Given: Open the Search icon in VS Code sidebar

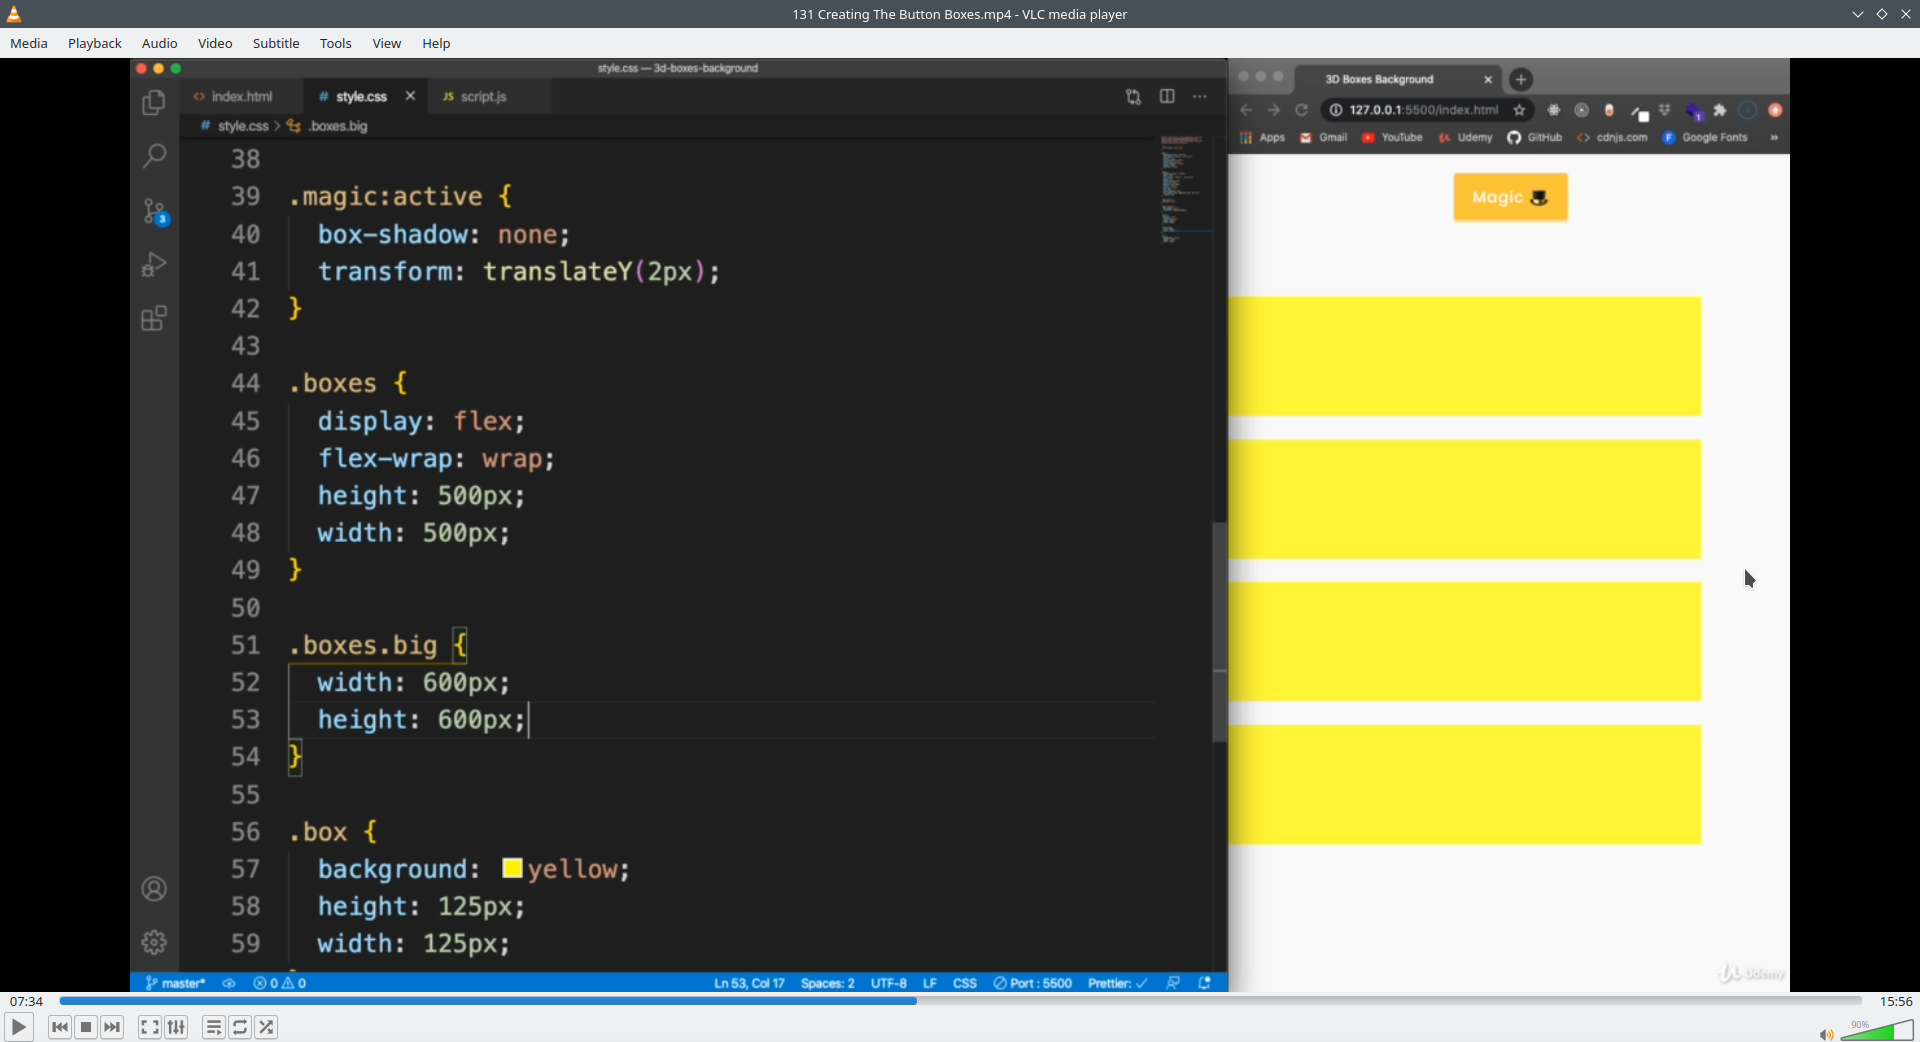Looking at the screenshot, I should 154,156.
